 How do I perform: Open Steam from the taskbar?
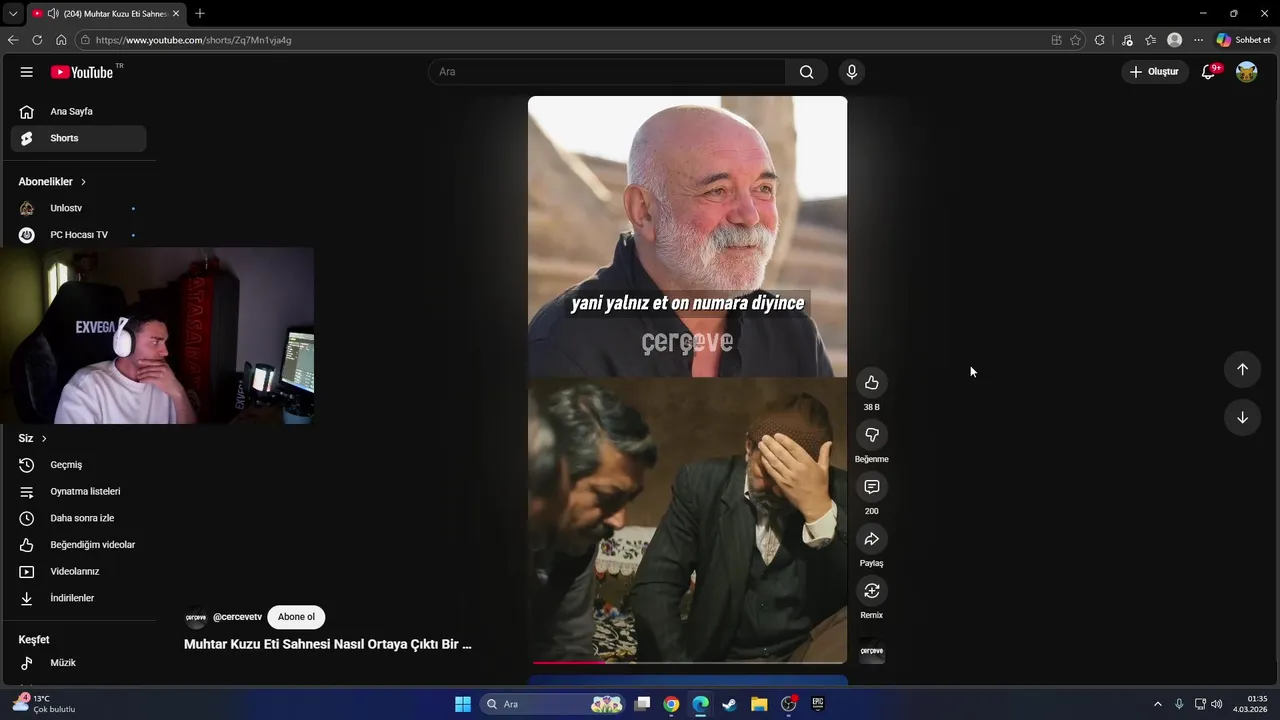729,704
